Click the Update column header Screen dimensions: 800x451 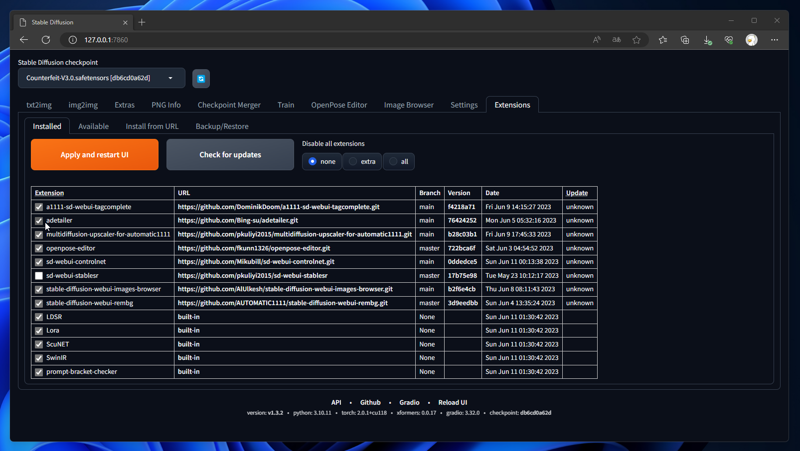(577, 193)
